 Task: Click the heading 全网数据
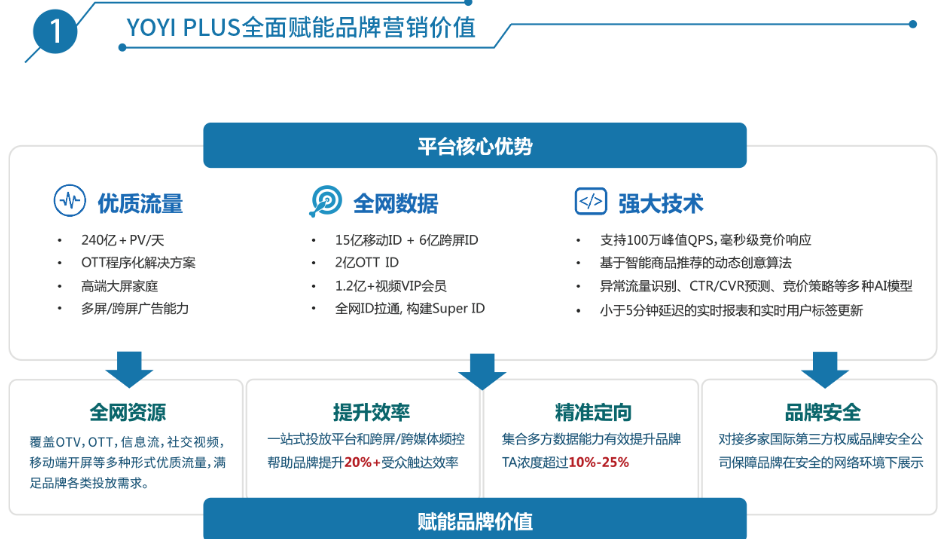coord(395,203)
